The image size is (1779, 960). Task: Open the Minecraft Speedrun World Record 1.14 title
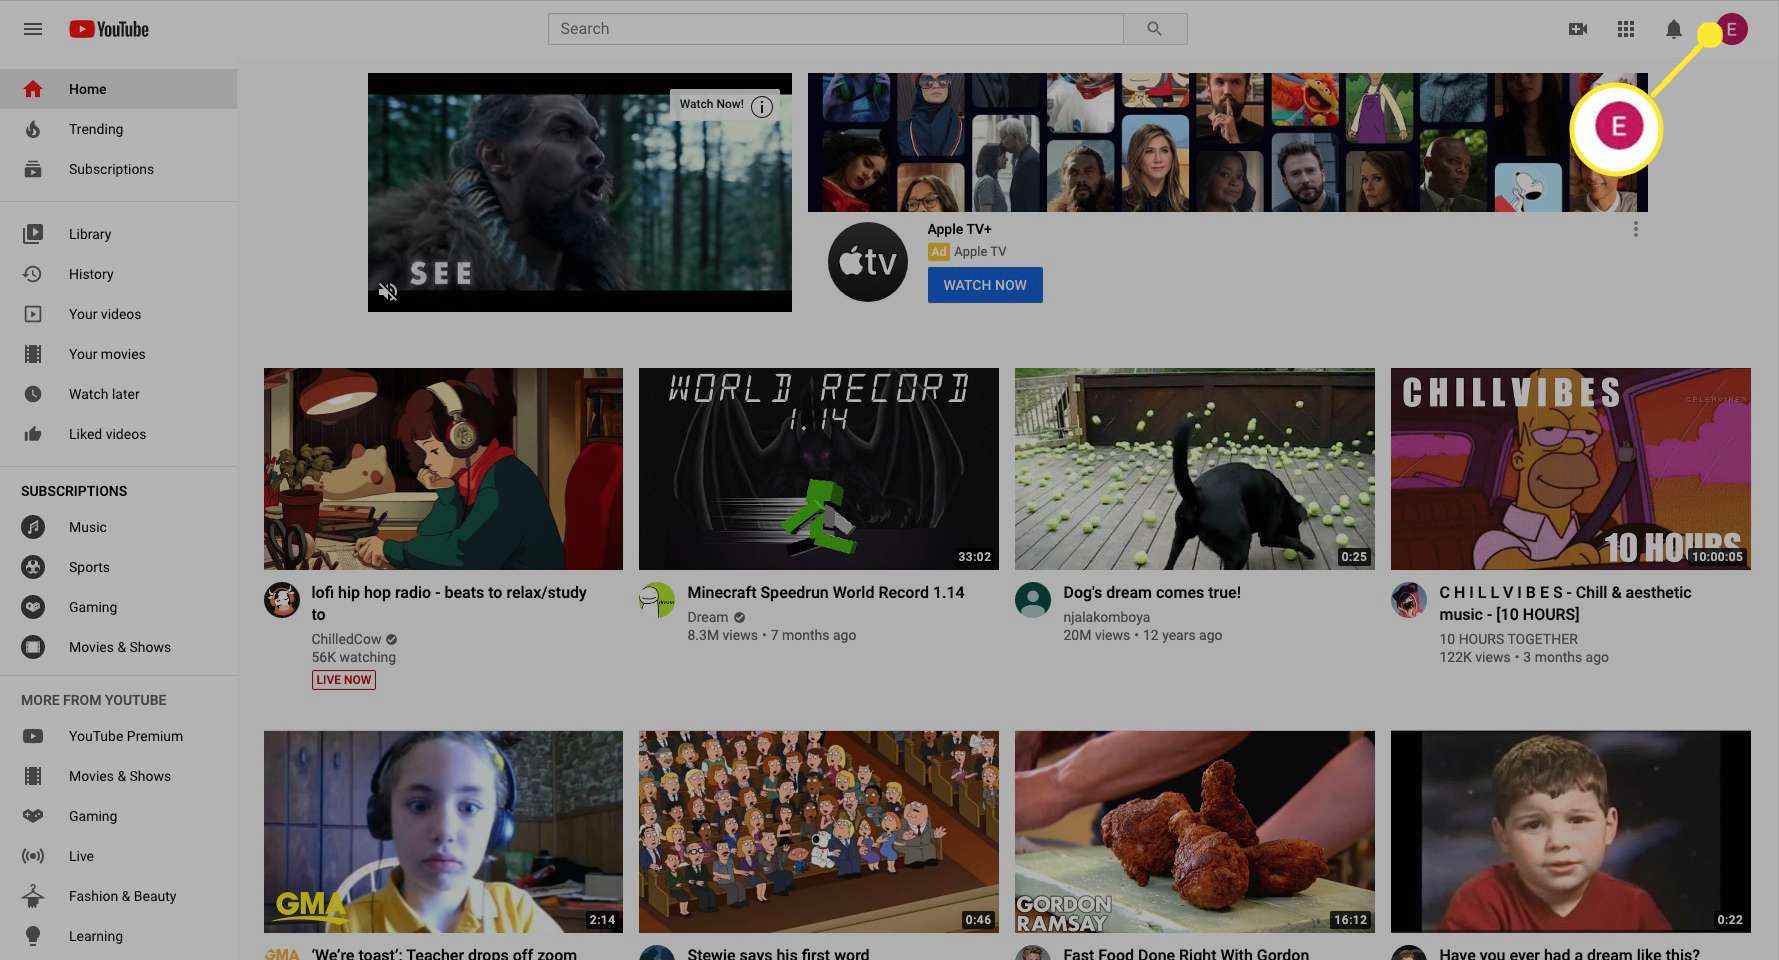(826, 592)
